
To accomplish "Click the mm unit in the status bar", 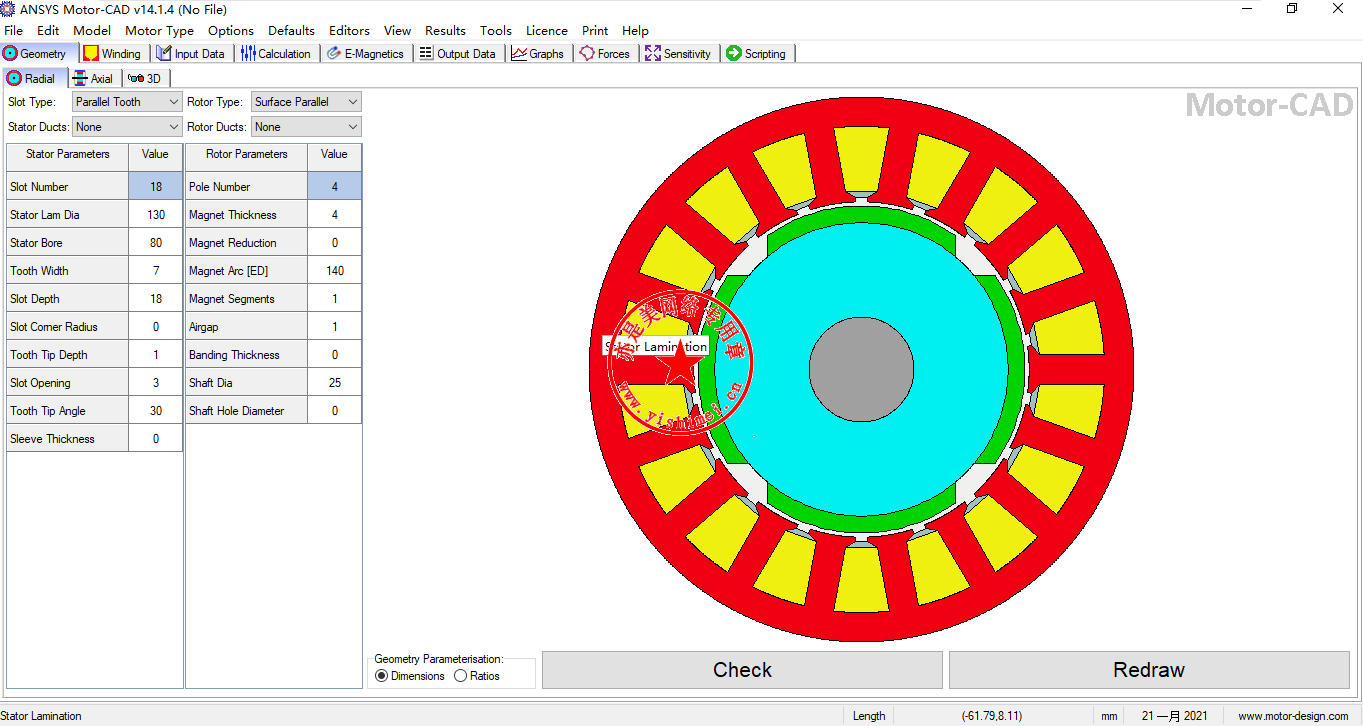I will click(x=1109, y=716).
